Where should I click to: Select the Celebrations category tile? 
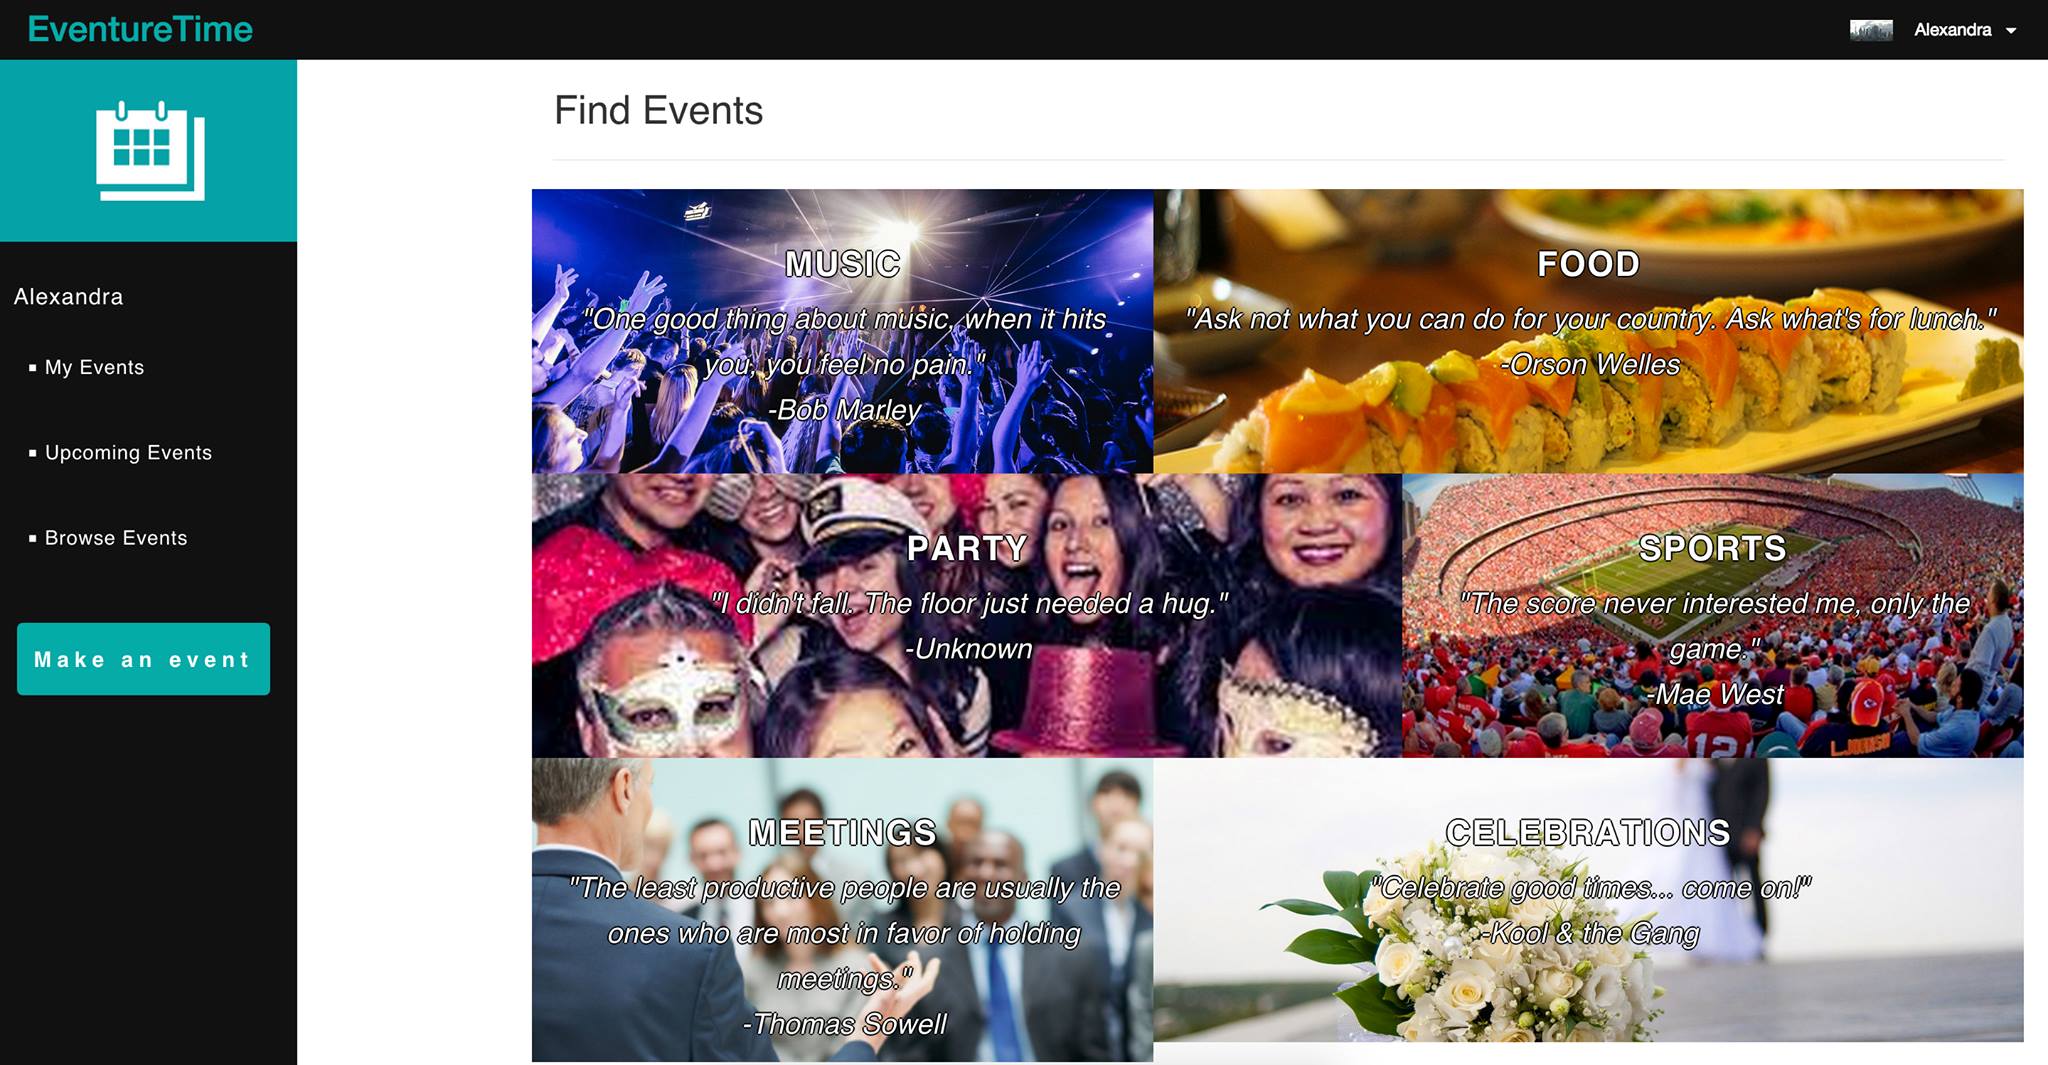[1588, 899]
